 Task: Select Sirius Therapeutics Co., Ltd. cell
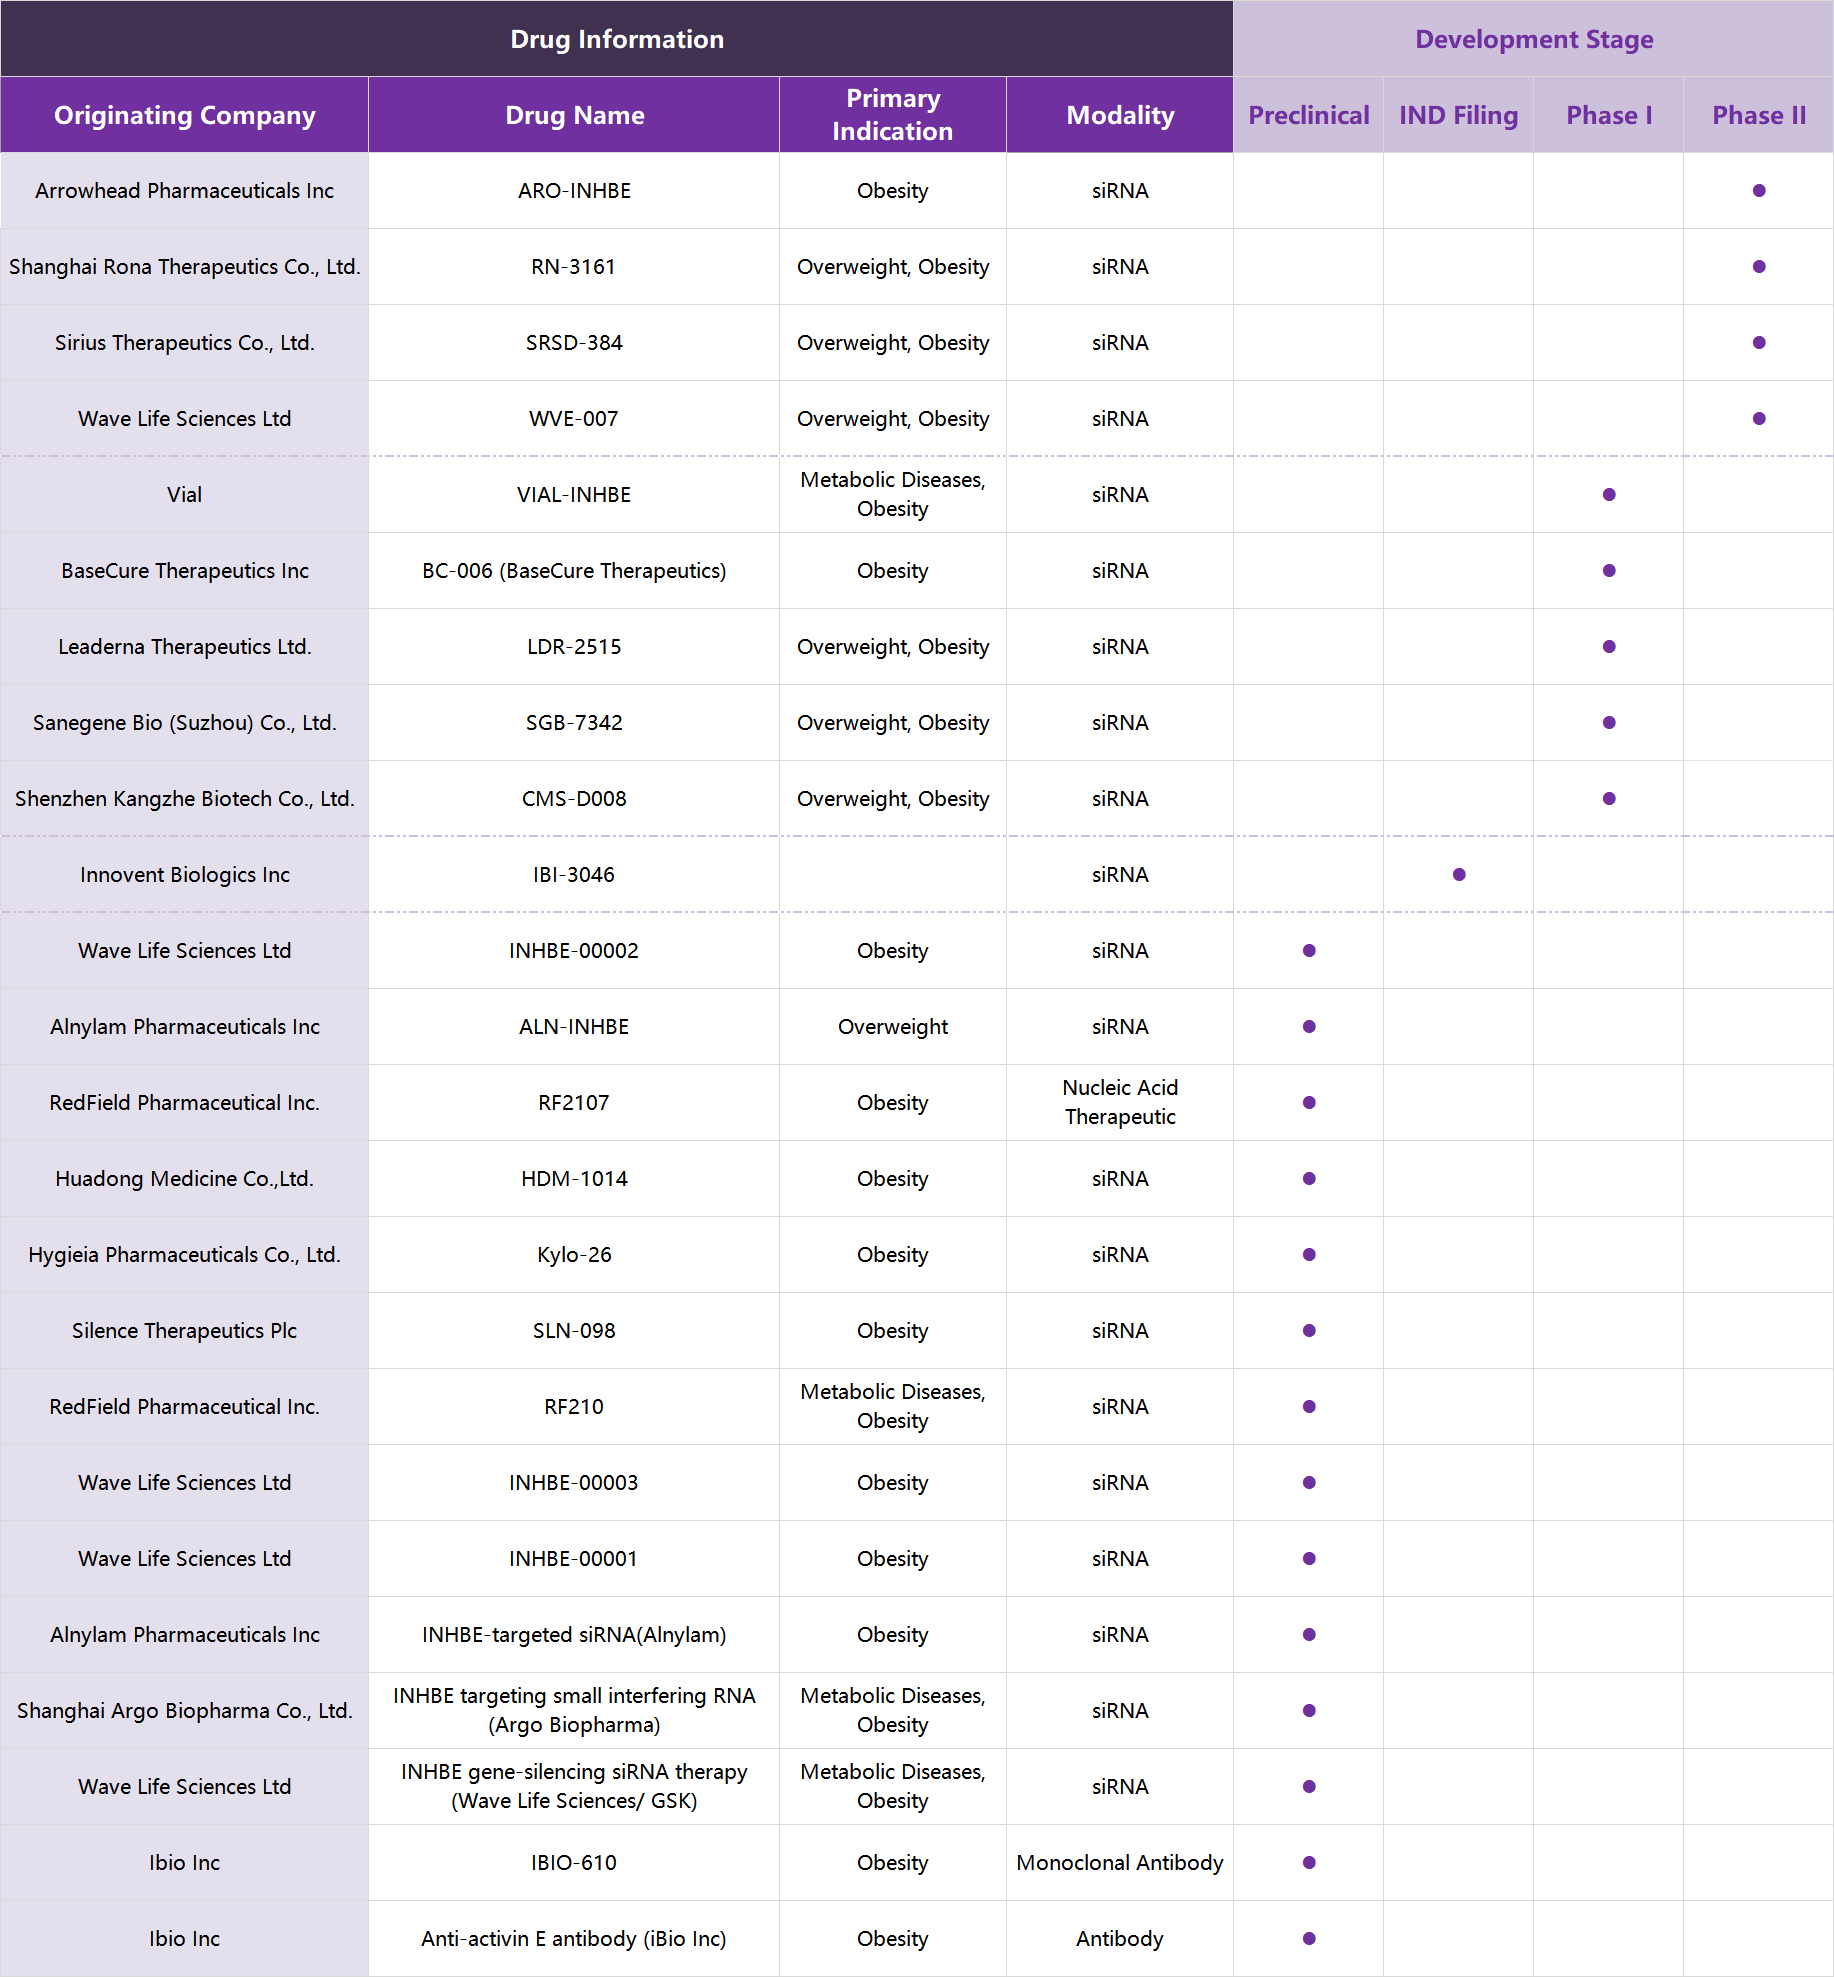184,343
